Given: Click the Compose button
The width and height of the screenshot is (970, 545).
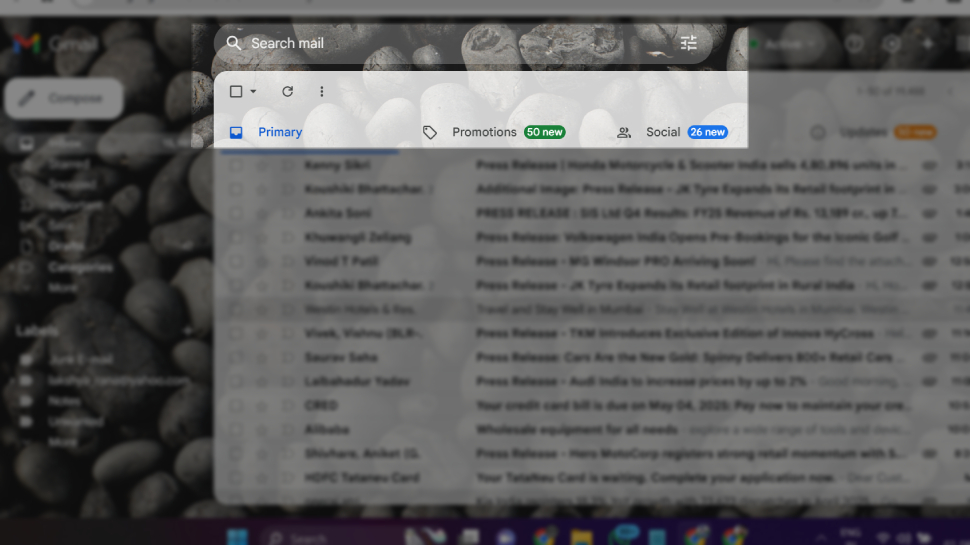Looking at the screenshot, I should pos(64,98).
